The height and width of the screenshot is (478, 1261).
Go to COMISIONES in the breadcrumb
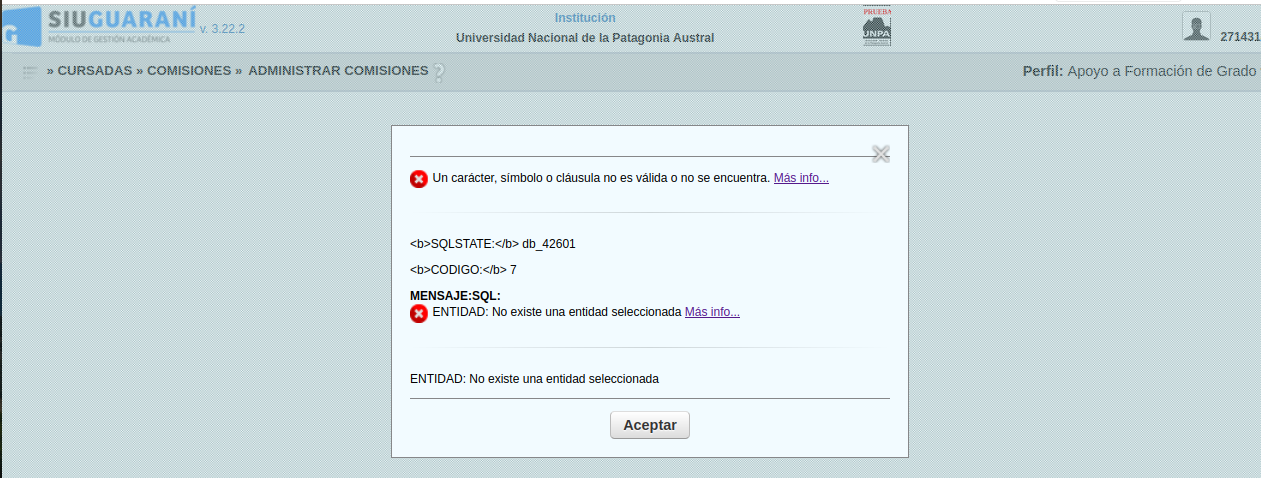(189, 71)
